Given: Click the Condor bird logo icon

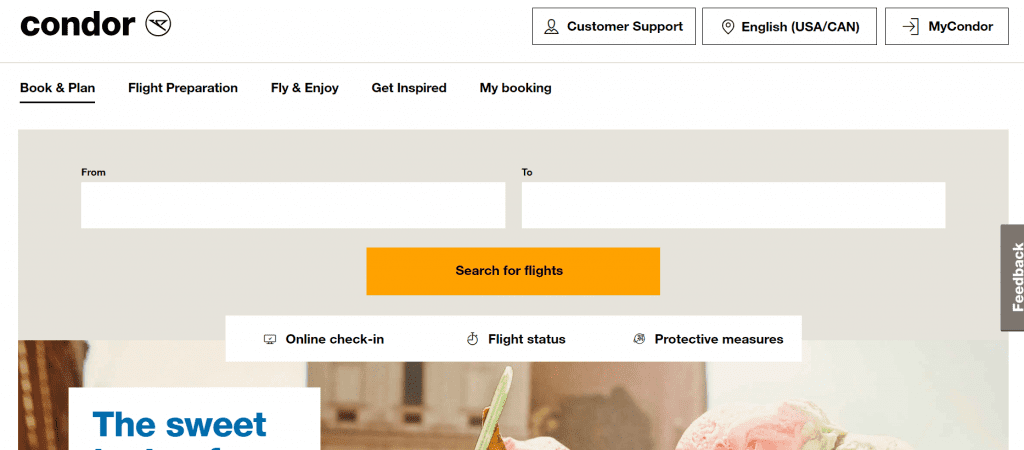Looking at the screenshot, I should coord(158,24).
